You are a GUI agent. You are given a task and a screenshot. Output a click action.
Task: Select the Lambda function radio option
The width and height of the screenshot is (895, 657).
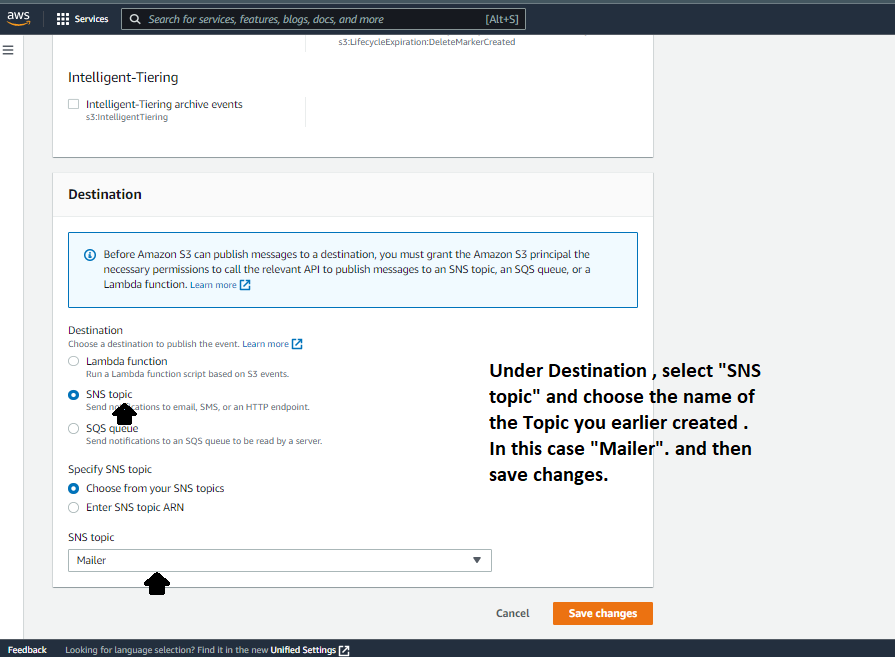point(74,361)
